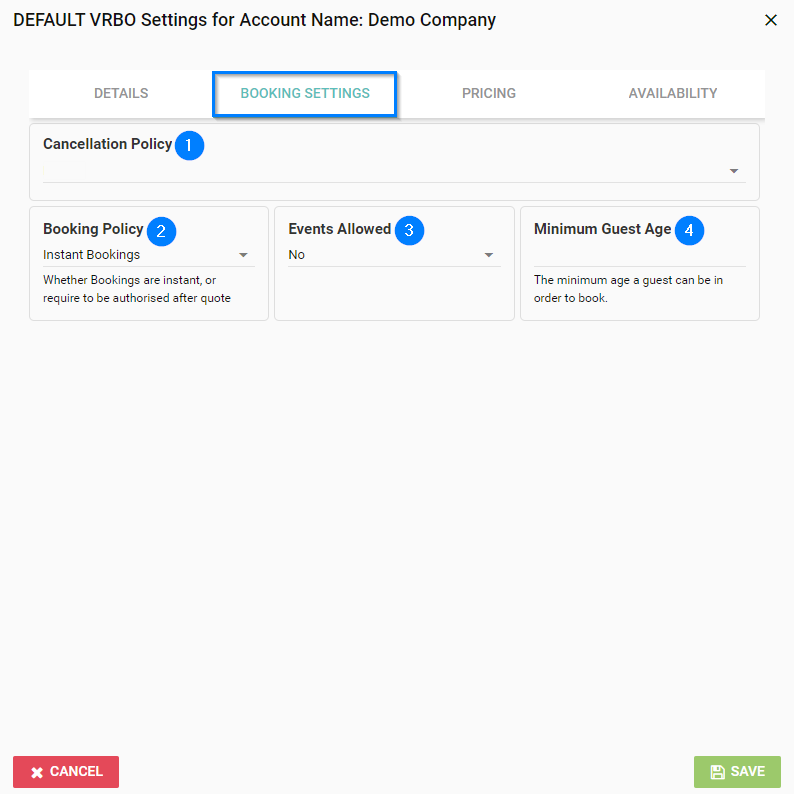Click the Events Allowed 'No' value

297,255
